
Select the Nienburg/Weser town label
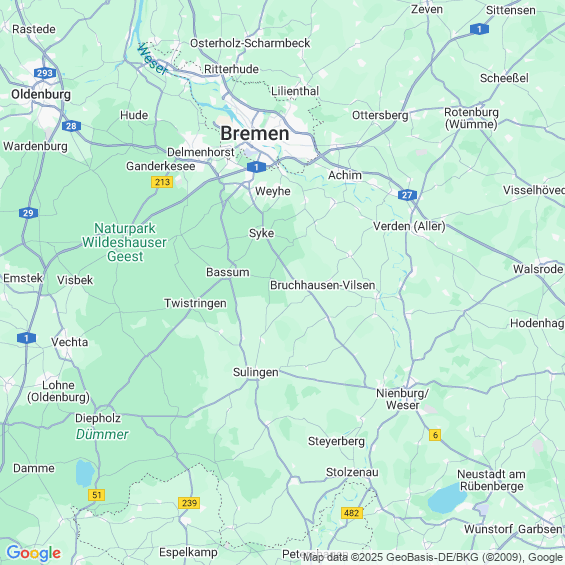402,399
